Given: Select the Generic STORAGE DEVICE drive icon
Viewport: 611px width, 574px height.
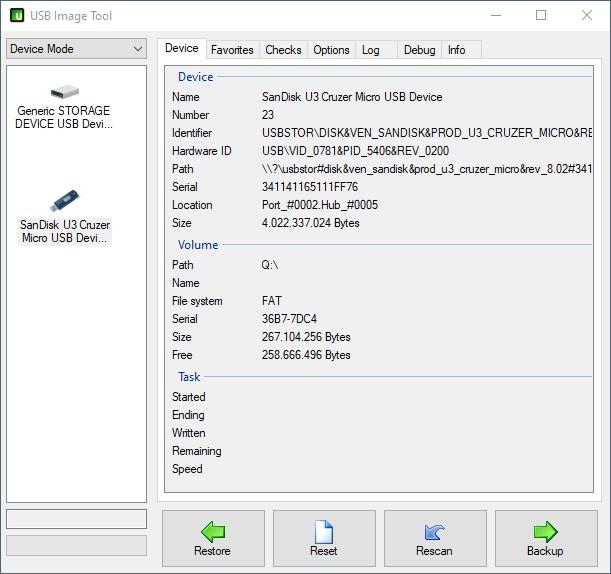Looking at the screenshot, I should click(x=65, y=92).
